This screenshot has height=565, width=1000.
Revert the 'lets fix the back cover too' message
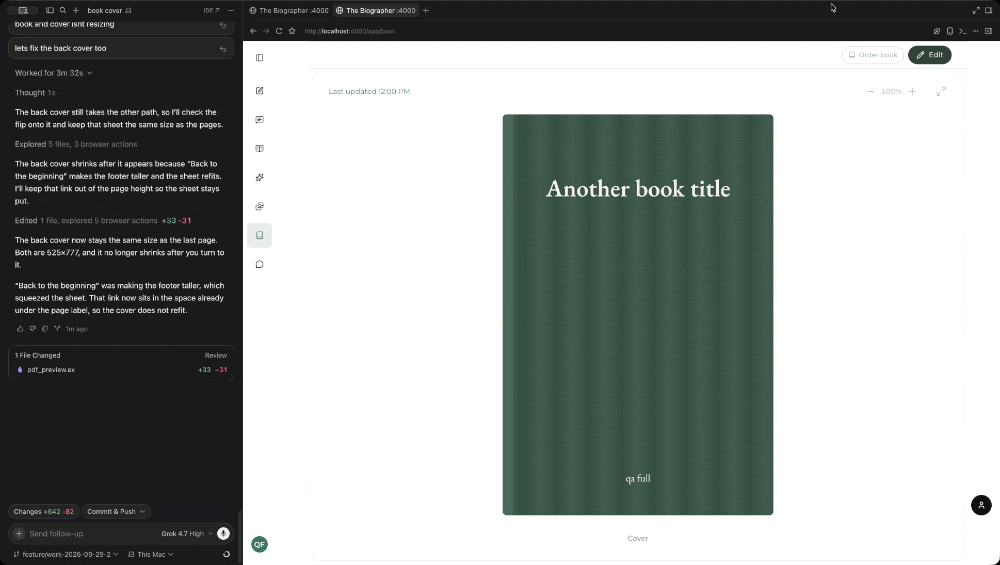(x=223, y=48)
